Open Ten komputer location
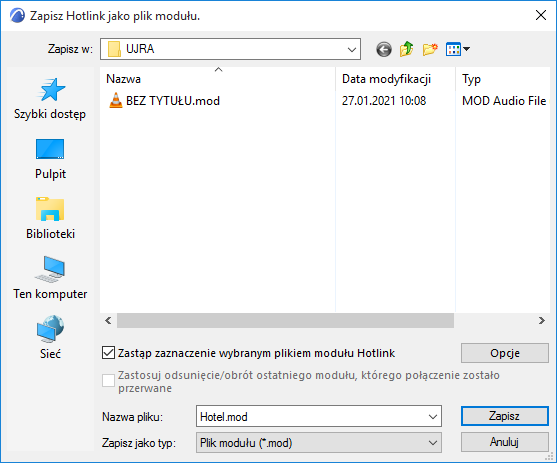557x463 pixels. pyautogui.click(x=50, y=279)
